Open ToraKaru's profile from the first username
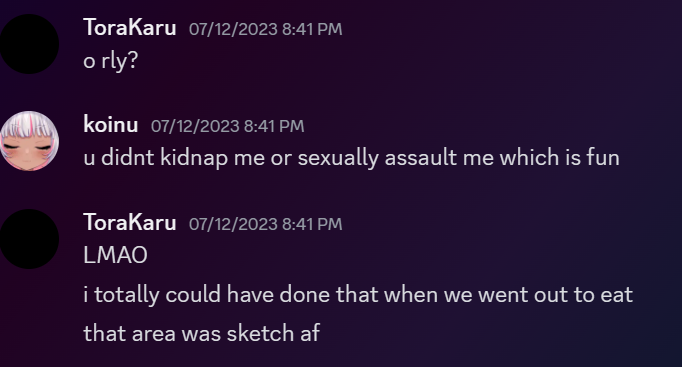682x367 pixels. pos(130,28)
